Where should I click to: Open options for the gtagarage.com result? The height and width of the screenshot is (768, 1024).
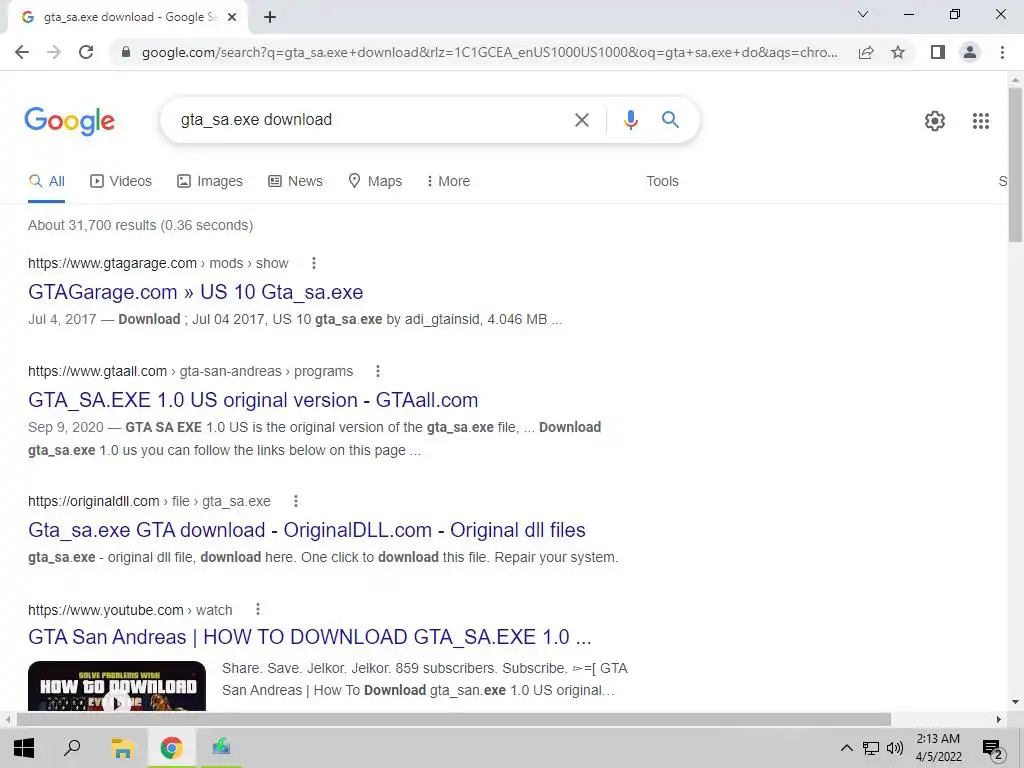[x=314, y=263]
